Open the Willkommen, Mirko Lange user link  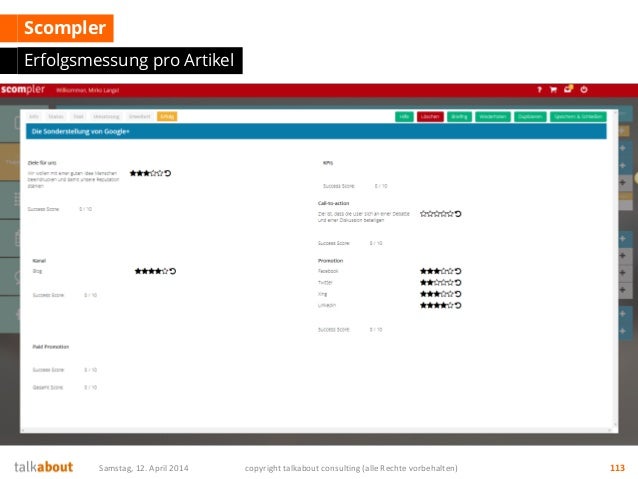click(x=87, y=90)
